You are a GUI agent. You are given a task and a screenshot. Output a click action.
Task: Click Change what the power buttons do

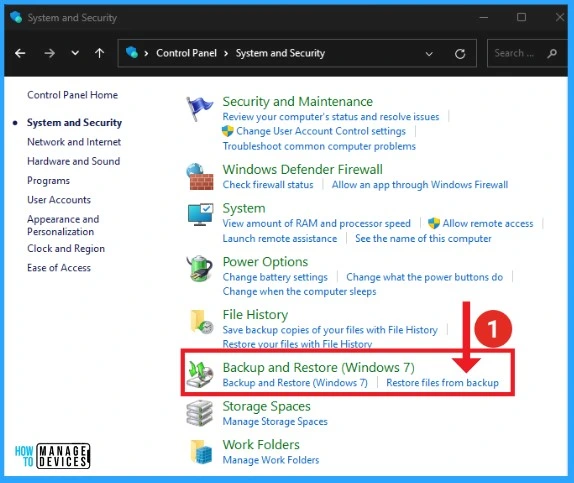[x=425, y=277]
